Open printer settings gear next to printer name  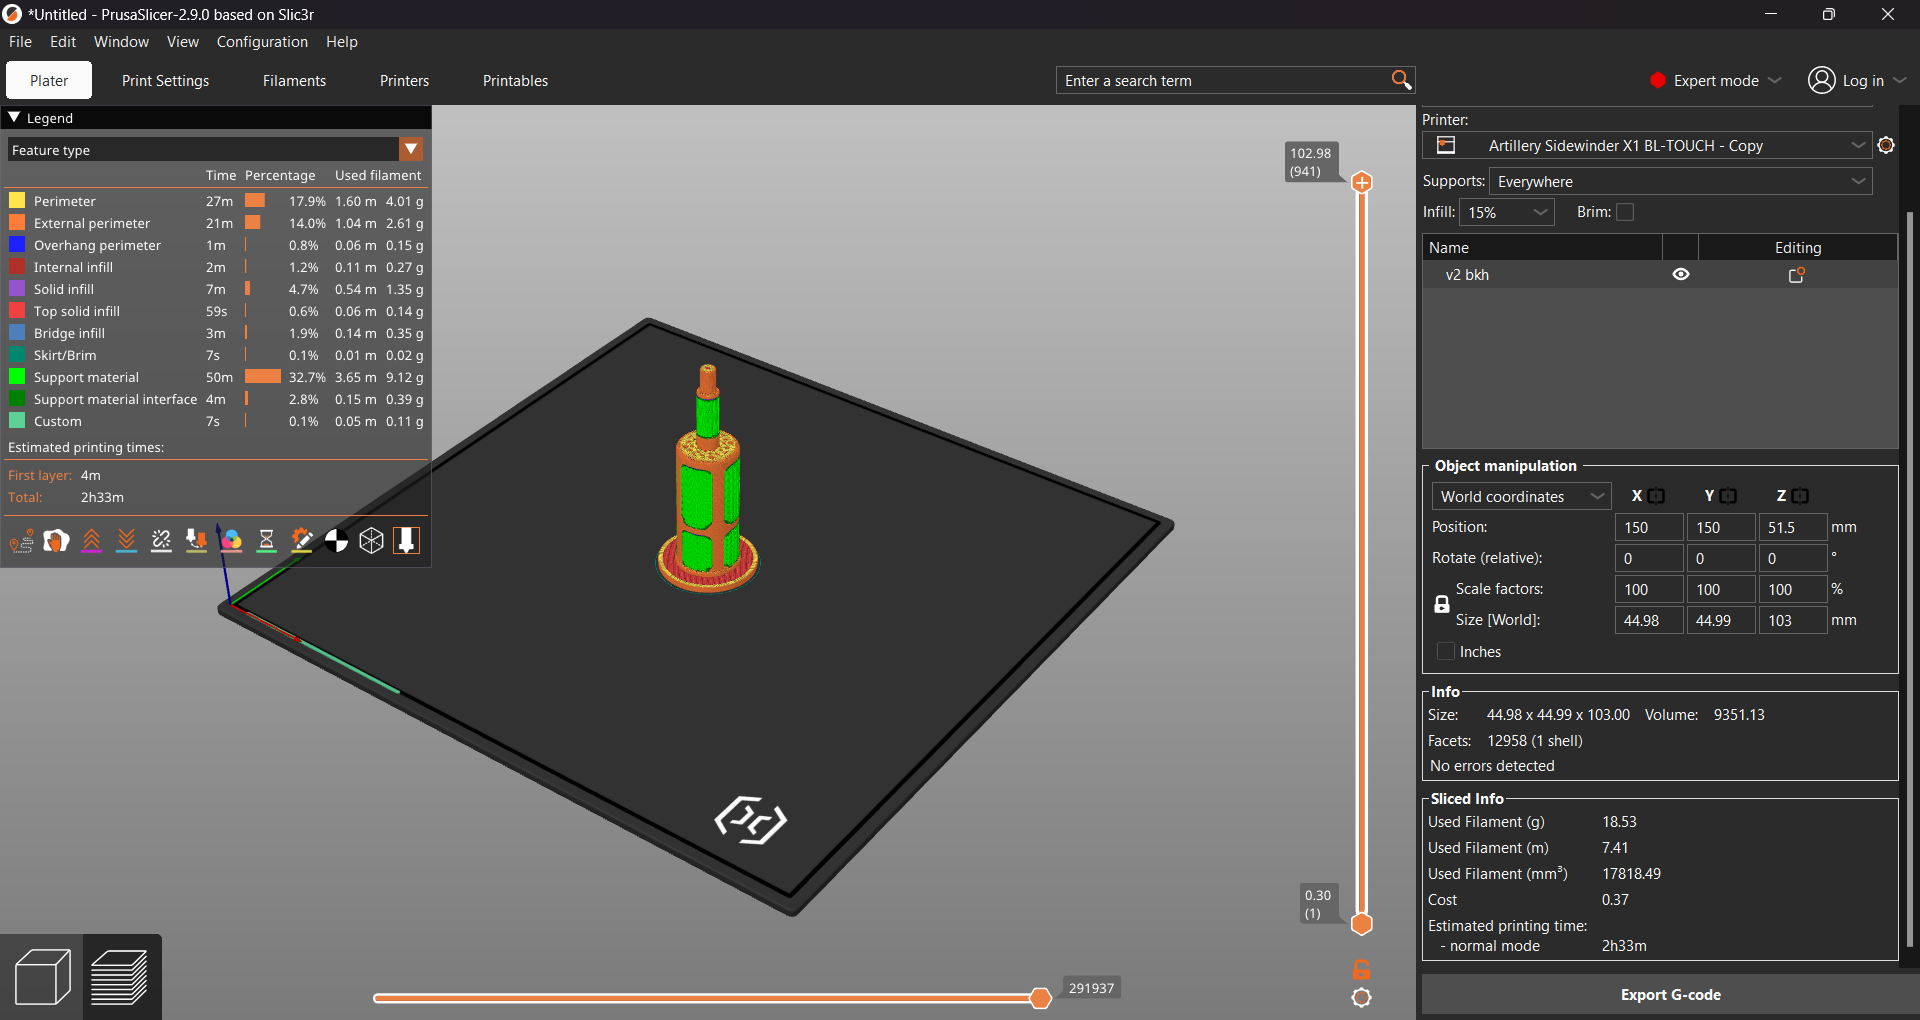pyautogui.click(x=1886, y=146)
